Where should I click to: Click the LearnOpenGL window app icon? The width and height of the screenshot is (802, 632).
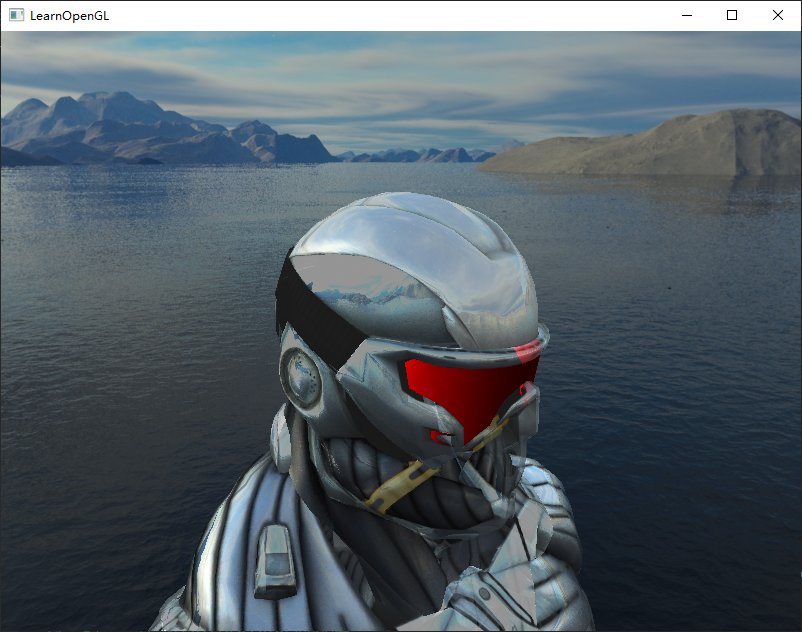click(x=16, y=15)
